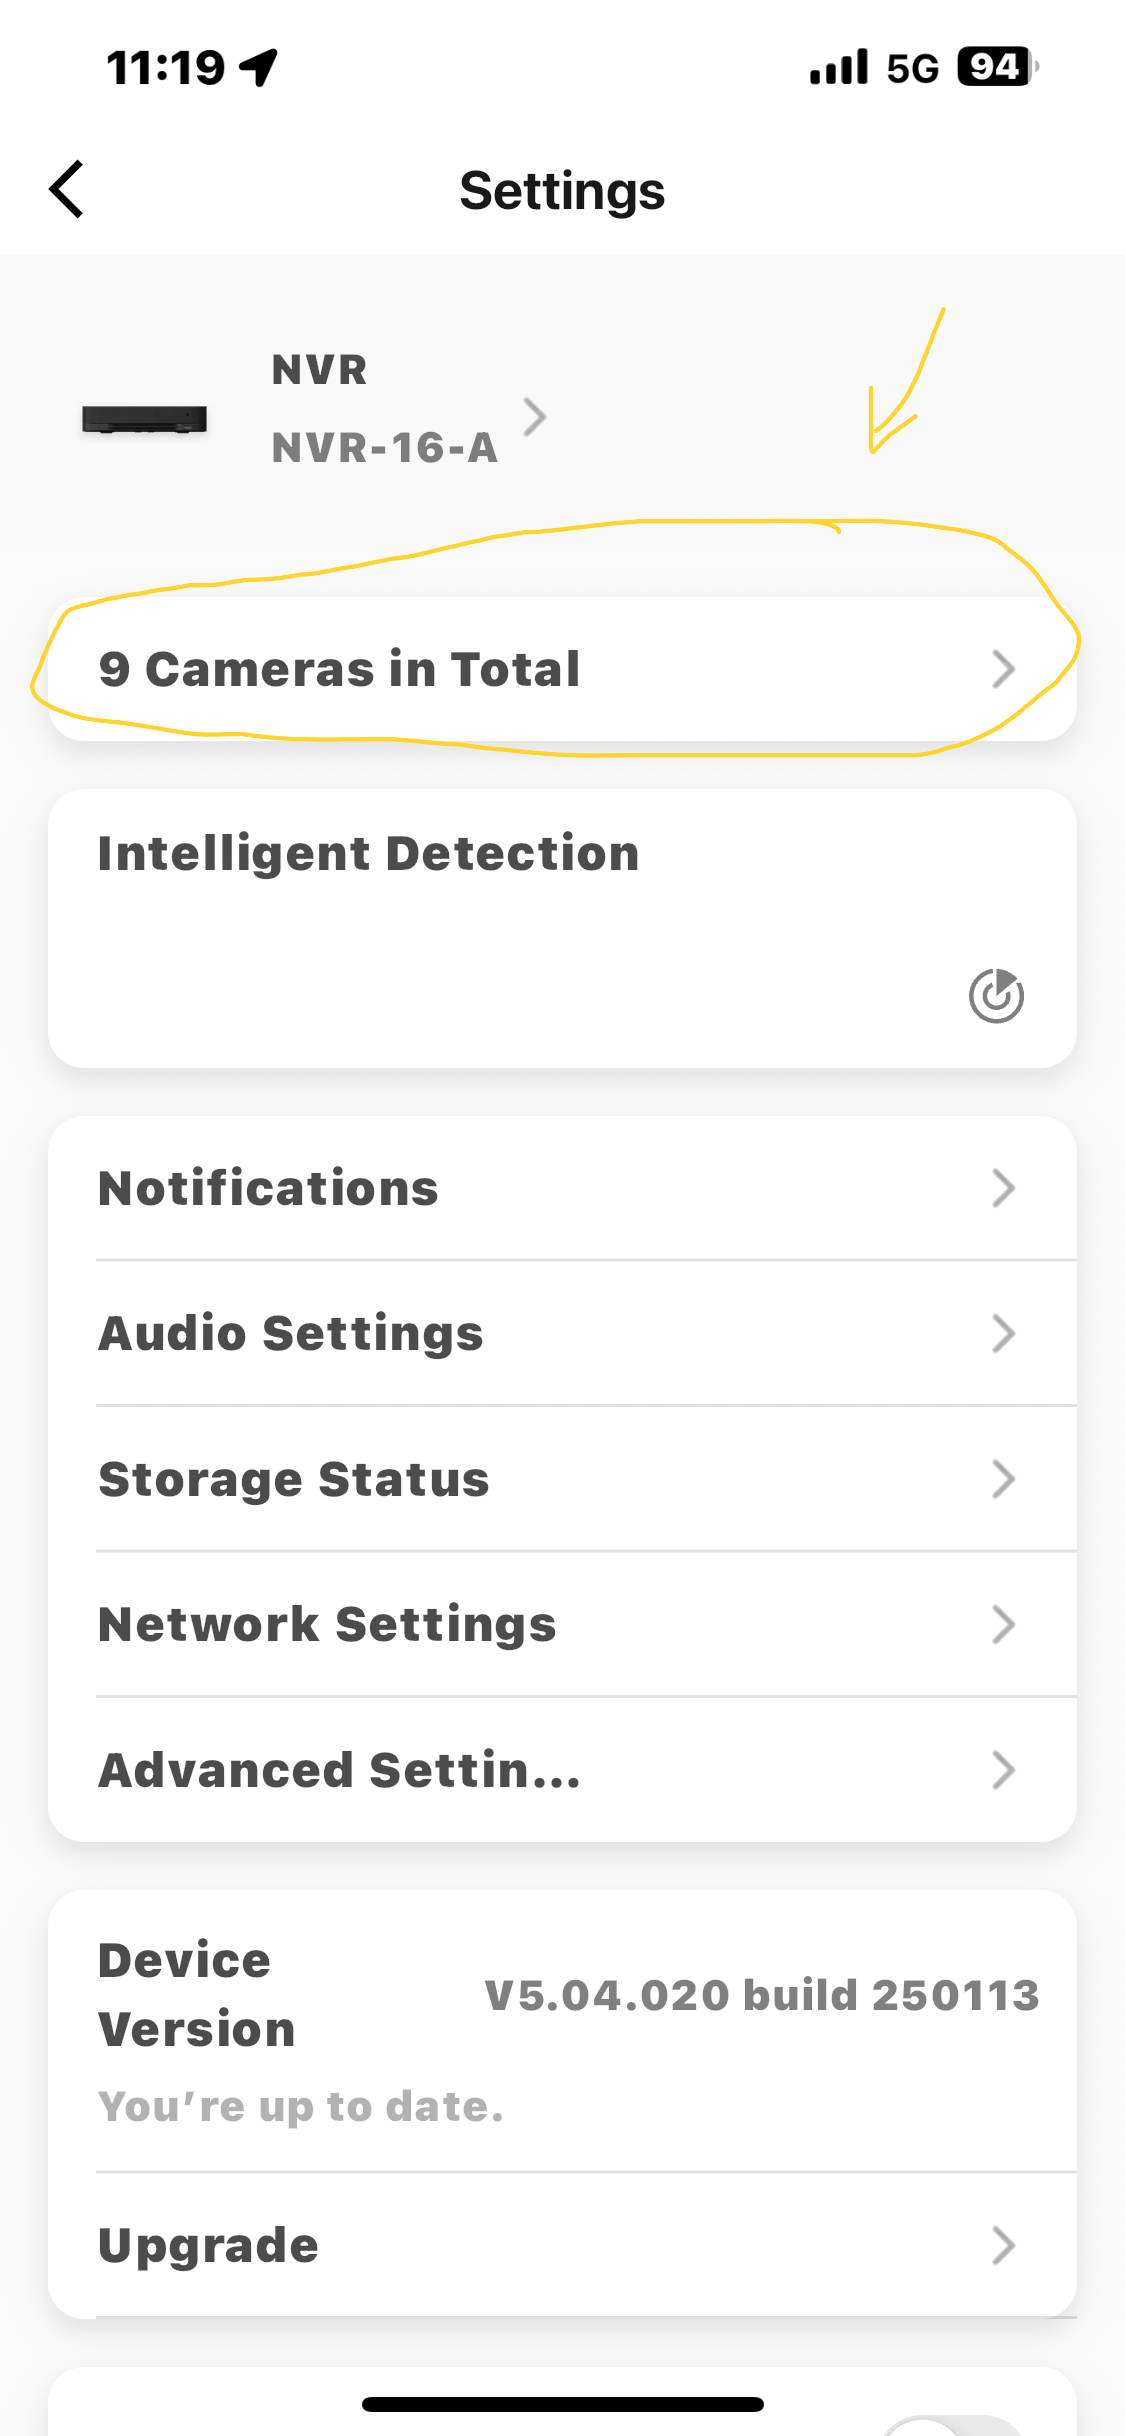The height and width of the screenshot is (2436, 1125).
Task: Expand the Notifications chevron arrow
Action: [1003, 1188]
